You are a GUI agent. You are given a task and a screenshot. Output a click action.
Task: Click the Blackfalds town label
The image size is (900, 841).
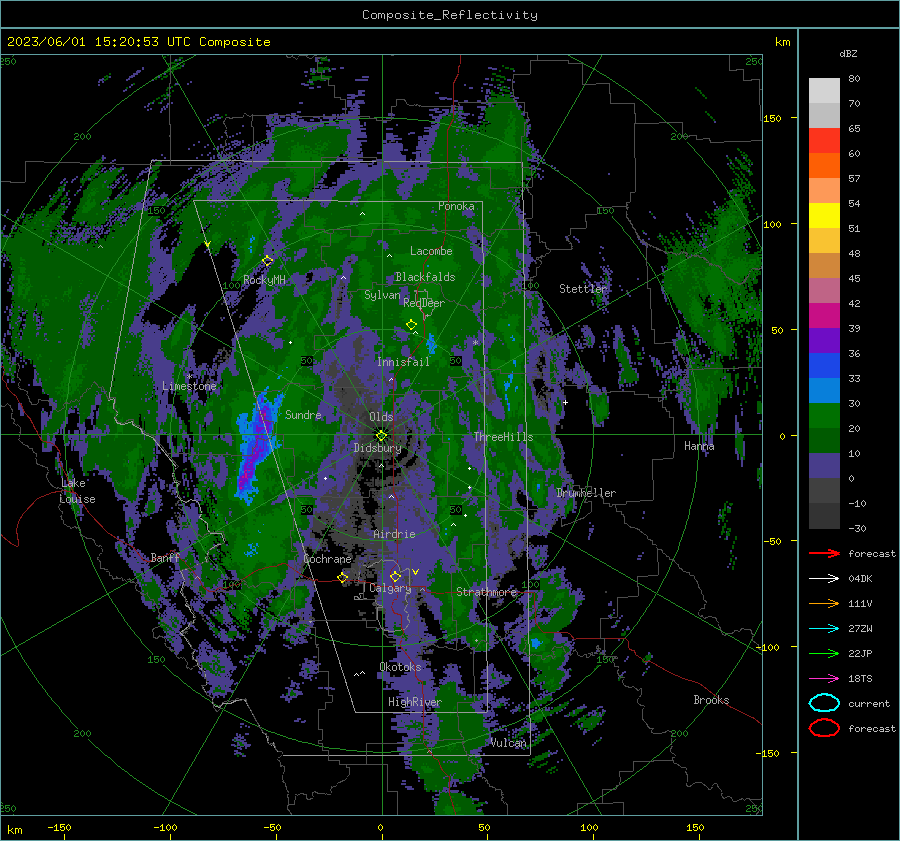pos(425,277)
